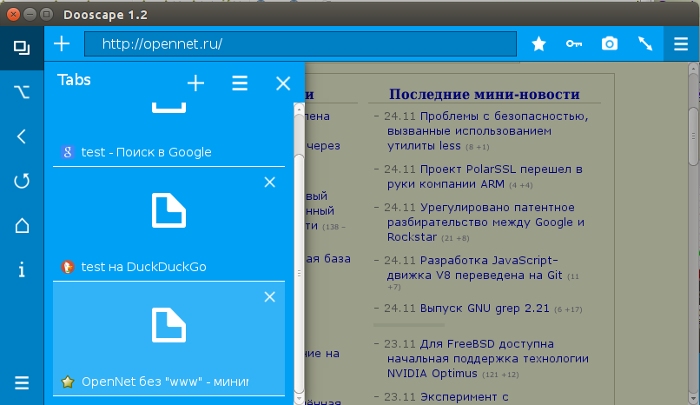Open the page info icon
Image resolution: width=700 pixels, height=405 pixels.
(21, 269)
